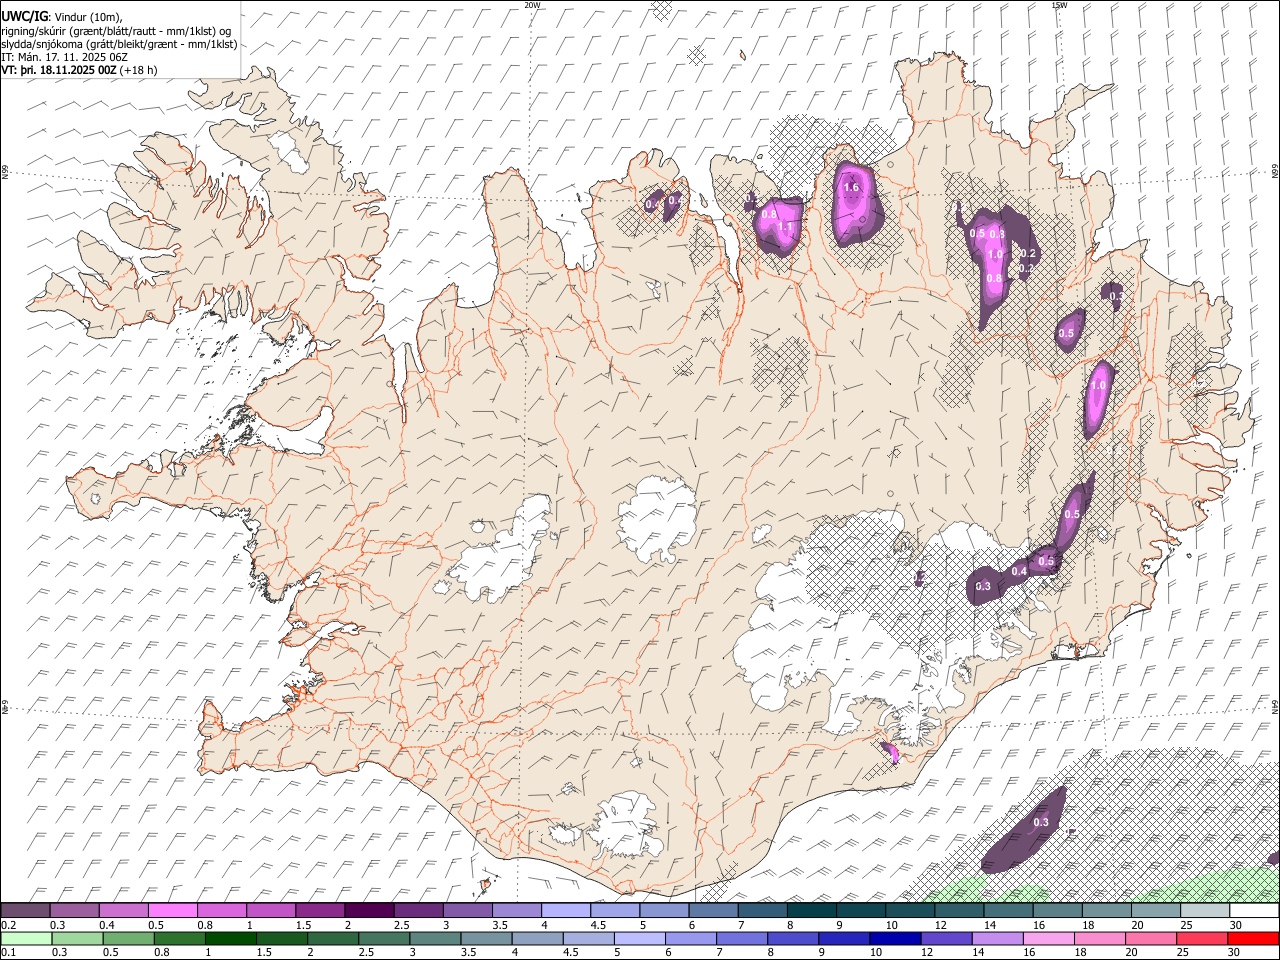Select the dark green 1 rainfall swatch
Image resolution: width=1280 pixels, height=960 pixels.
click(230, 938)
